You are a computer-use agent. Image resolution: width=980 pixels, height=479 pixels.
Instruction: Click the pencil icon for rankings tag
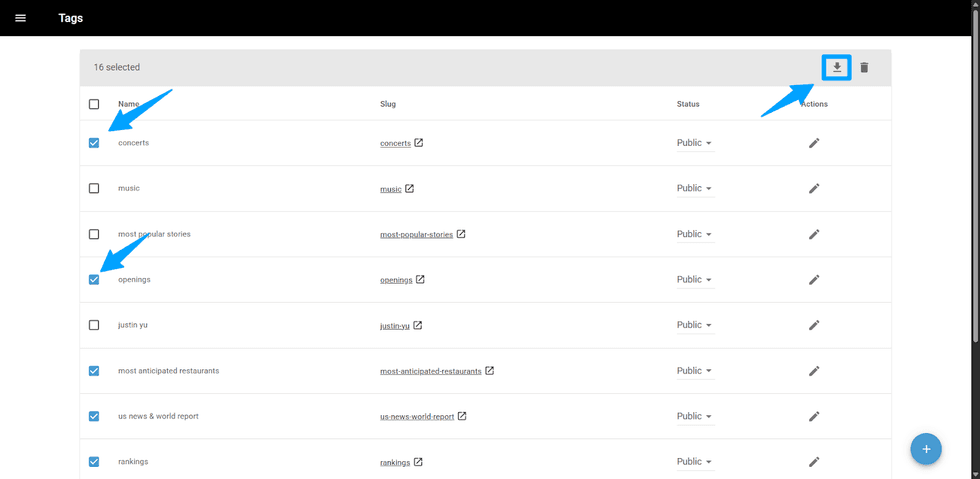click(x=814, y=462)
